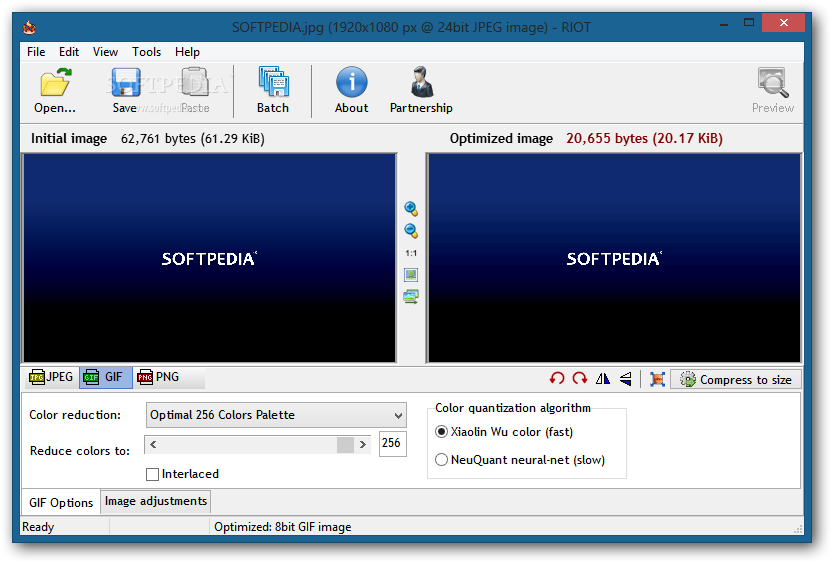
Task: Open the Batch processing tool
Action: pyautogui.click(x=273, y=90)
